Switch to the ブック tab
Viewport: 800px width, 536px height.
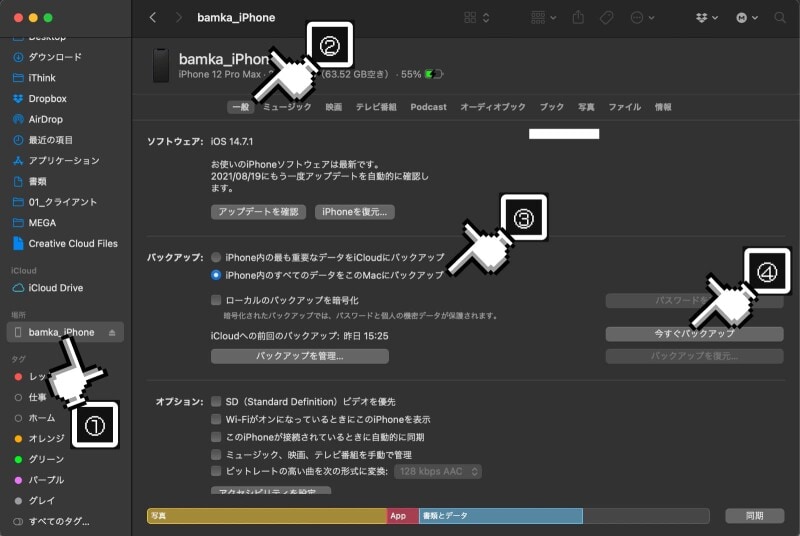[552, 107]
